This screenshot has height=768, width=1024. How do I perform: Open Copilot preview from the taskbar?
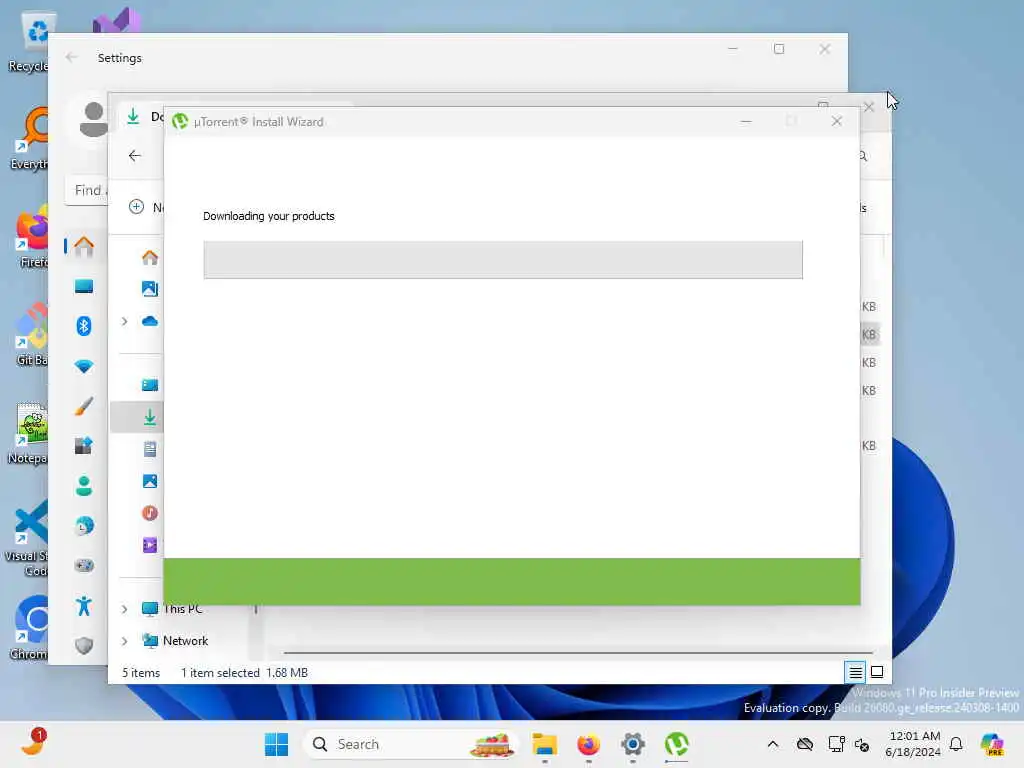click(x=992, y=744)
